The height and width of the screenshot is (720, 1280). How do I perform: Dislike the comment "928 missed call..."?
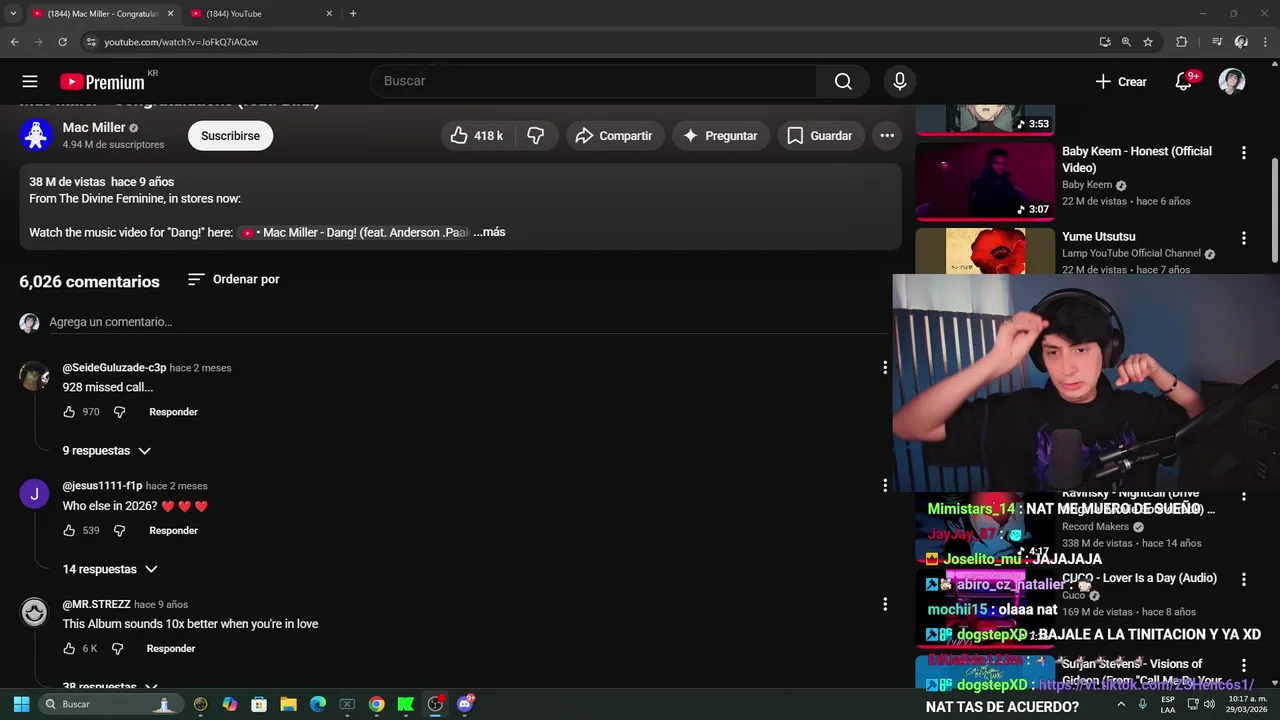(x=119, y=412)
